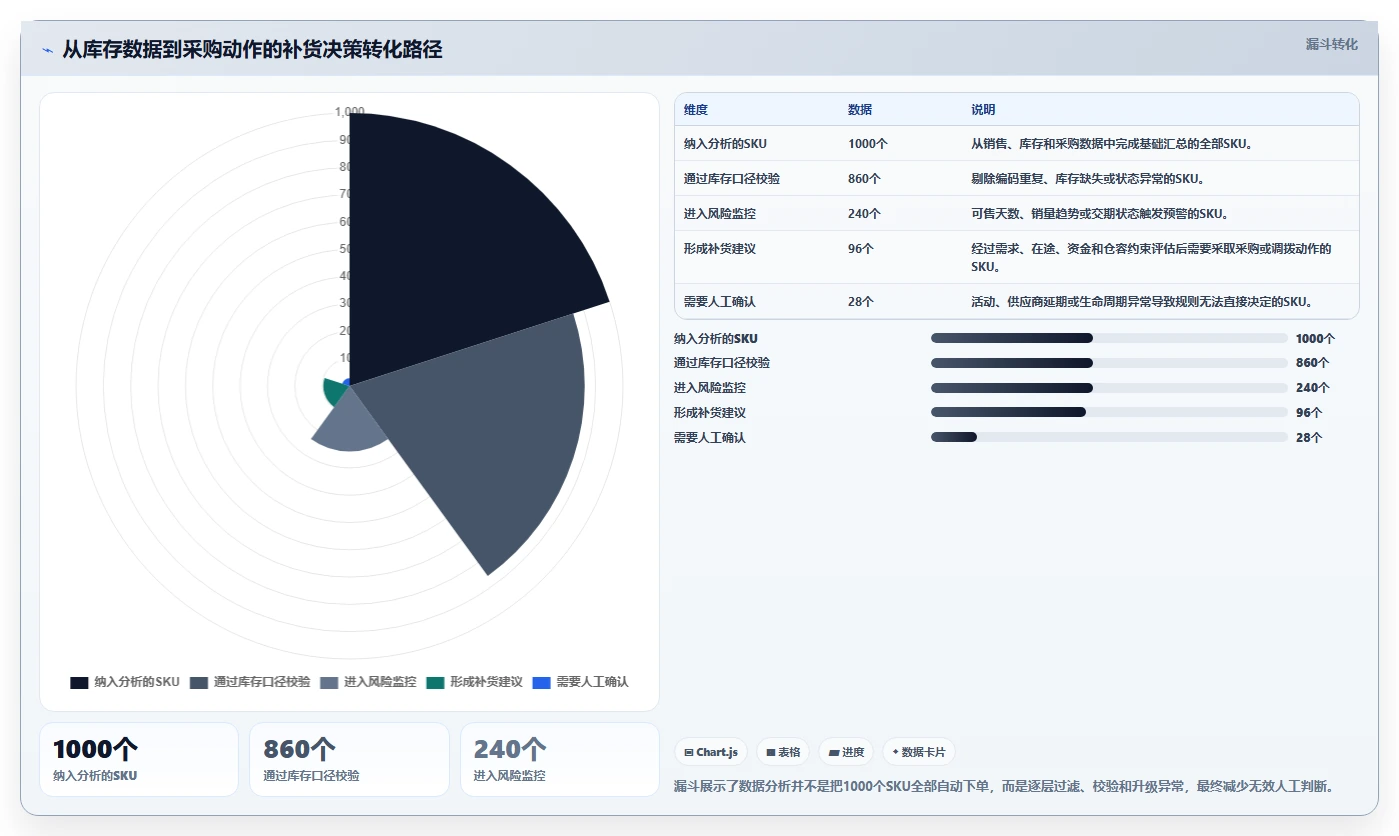Screen dimensions: 1399x836
Task: Click the small teal chart segment
Action: tap(334, 390)
